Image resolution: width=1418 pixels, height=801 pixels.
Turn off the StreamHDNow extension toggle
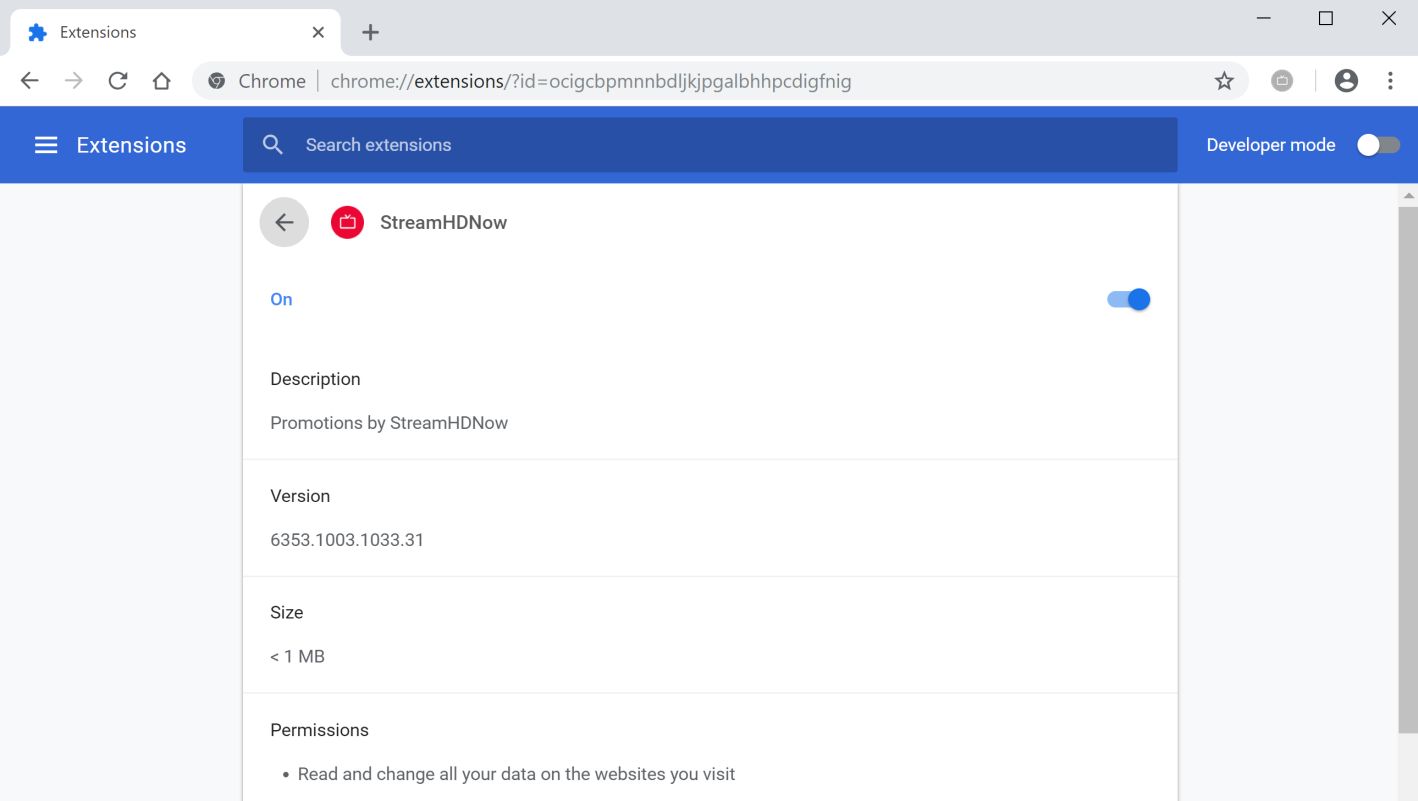(1129, 299)
